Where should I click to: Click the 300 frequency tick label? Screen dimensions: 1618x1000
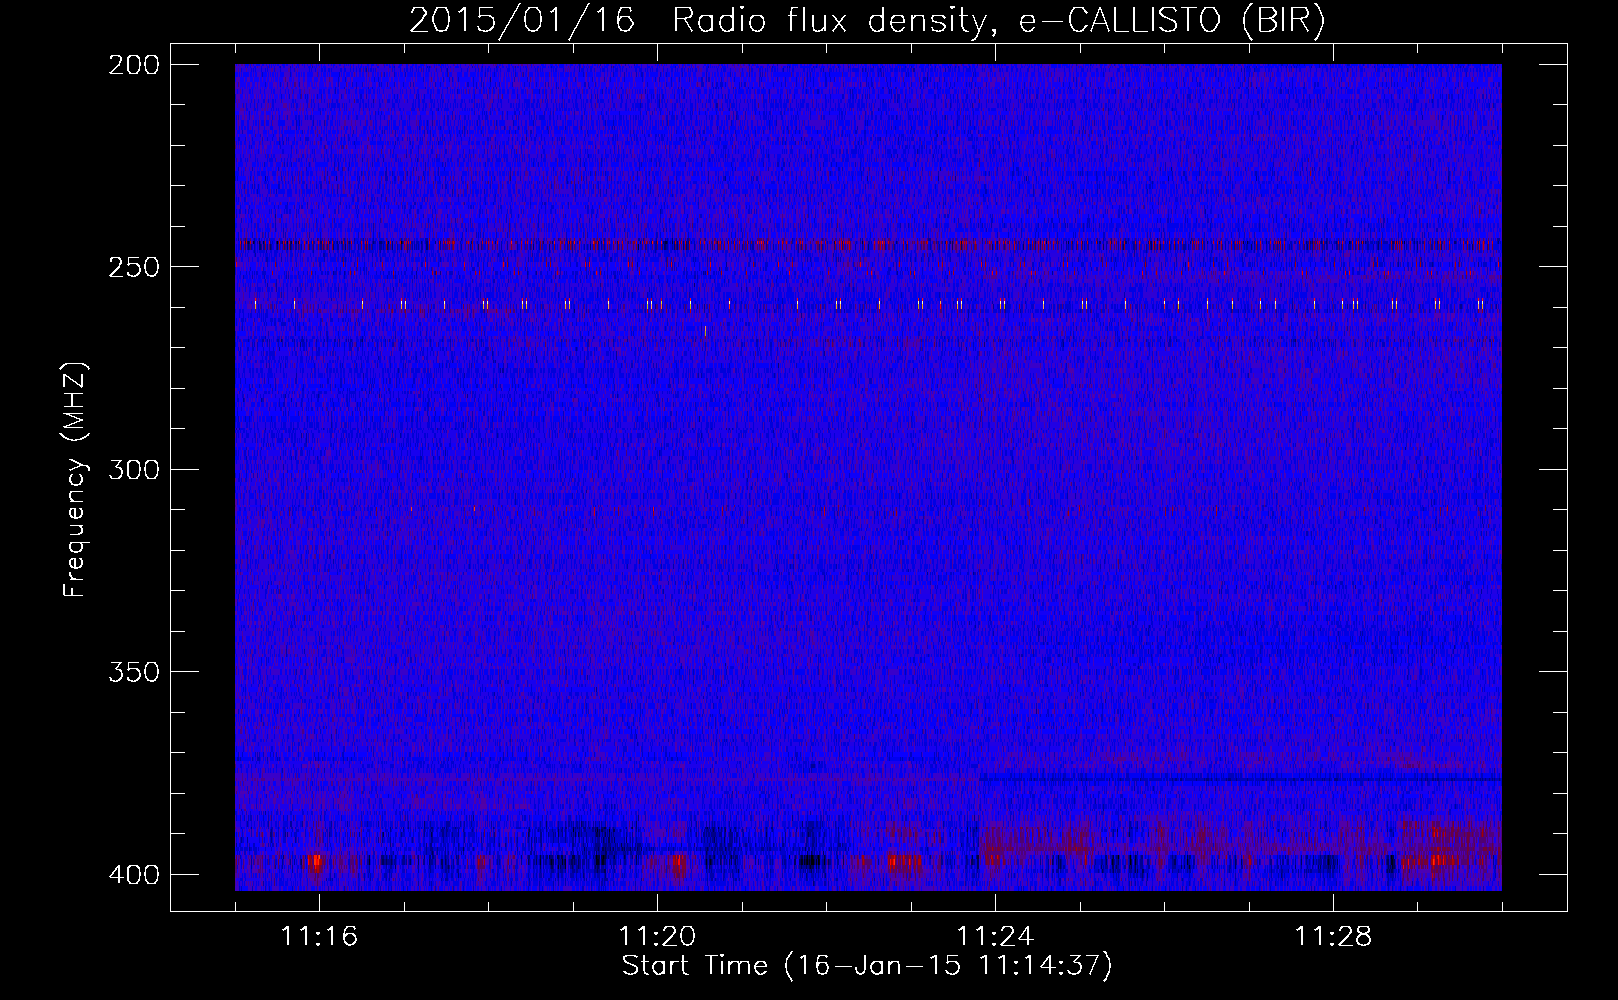pyautogui.click(x=133, y=469)
